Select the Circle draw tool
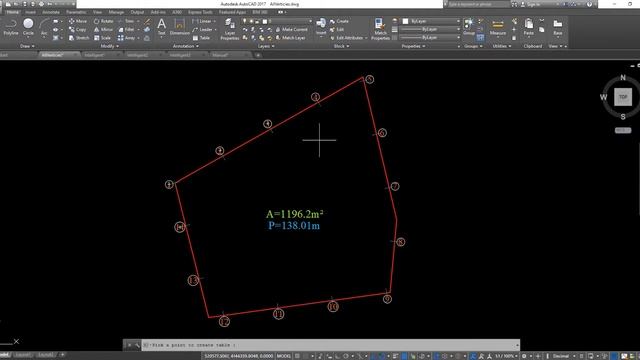Viewport: 640px width, 360px height. [x=28, y=27]
